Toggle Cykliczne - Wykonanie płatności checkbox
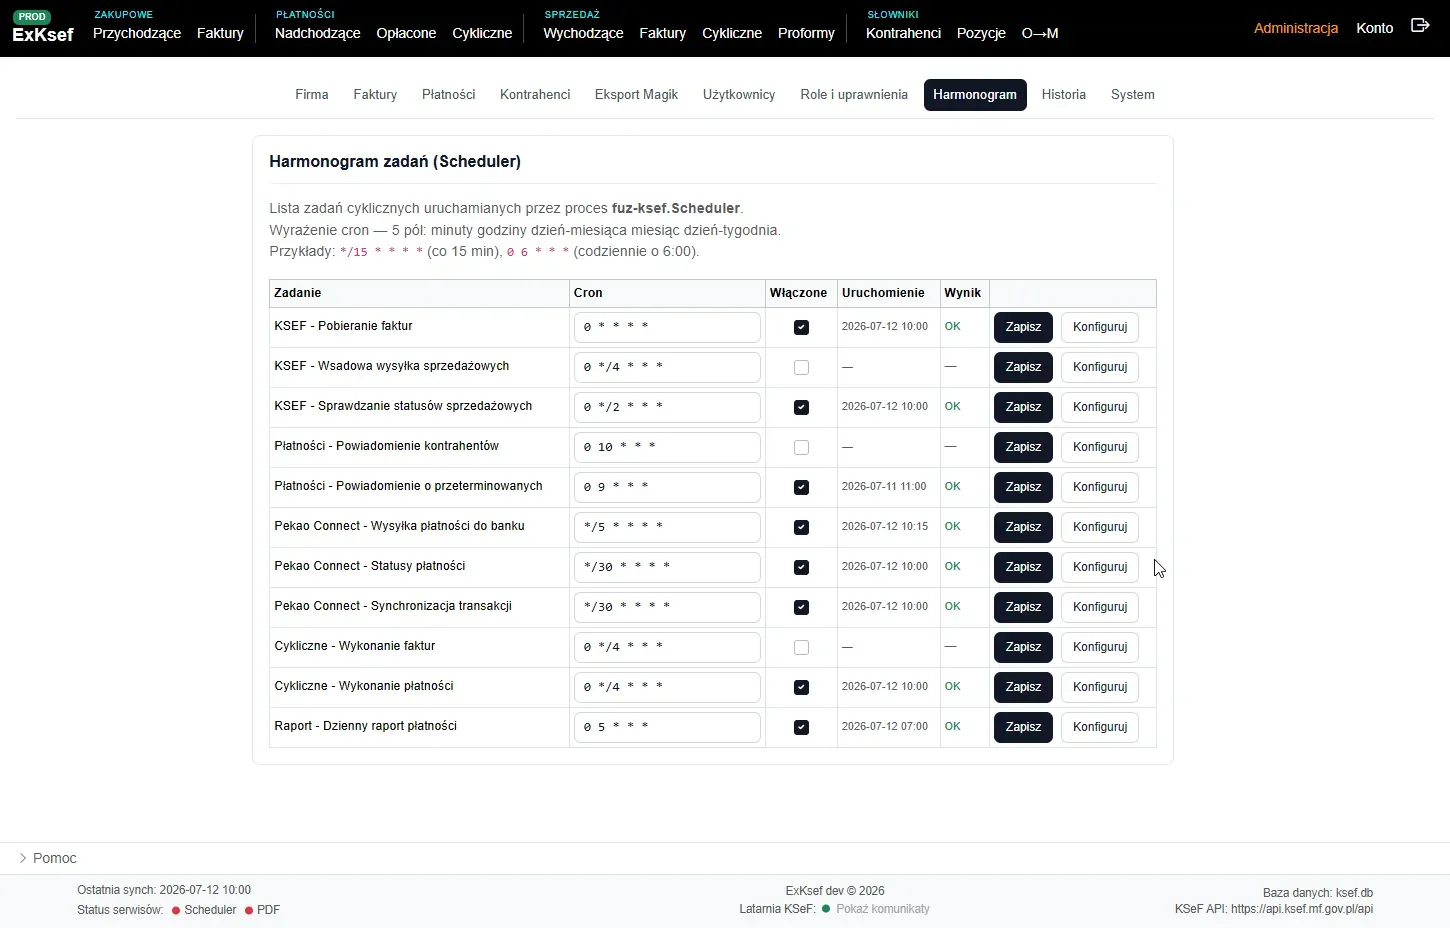 coord(801,687)
